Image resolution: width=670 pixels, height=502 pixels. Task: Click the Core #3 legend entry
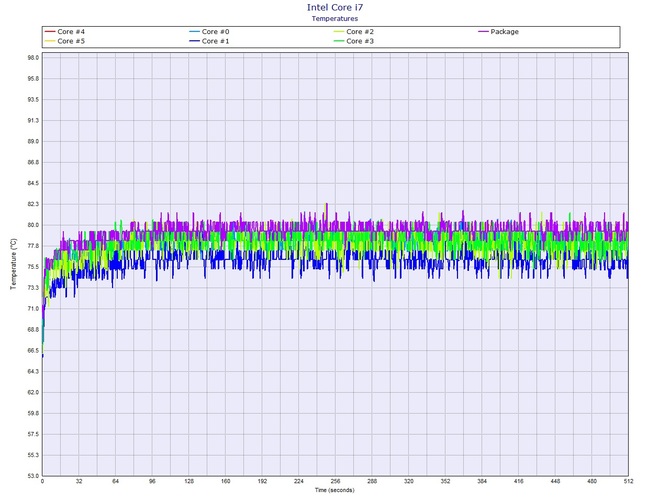354,41
